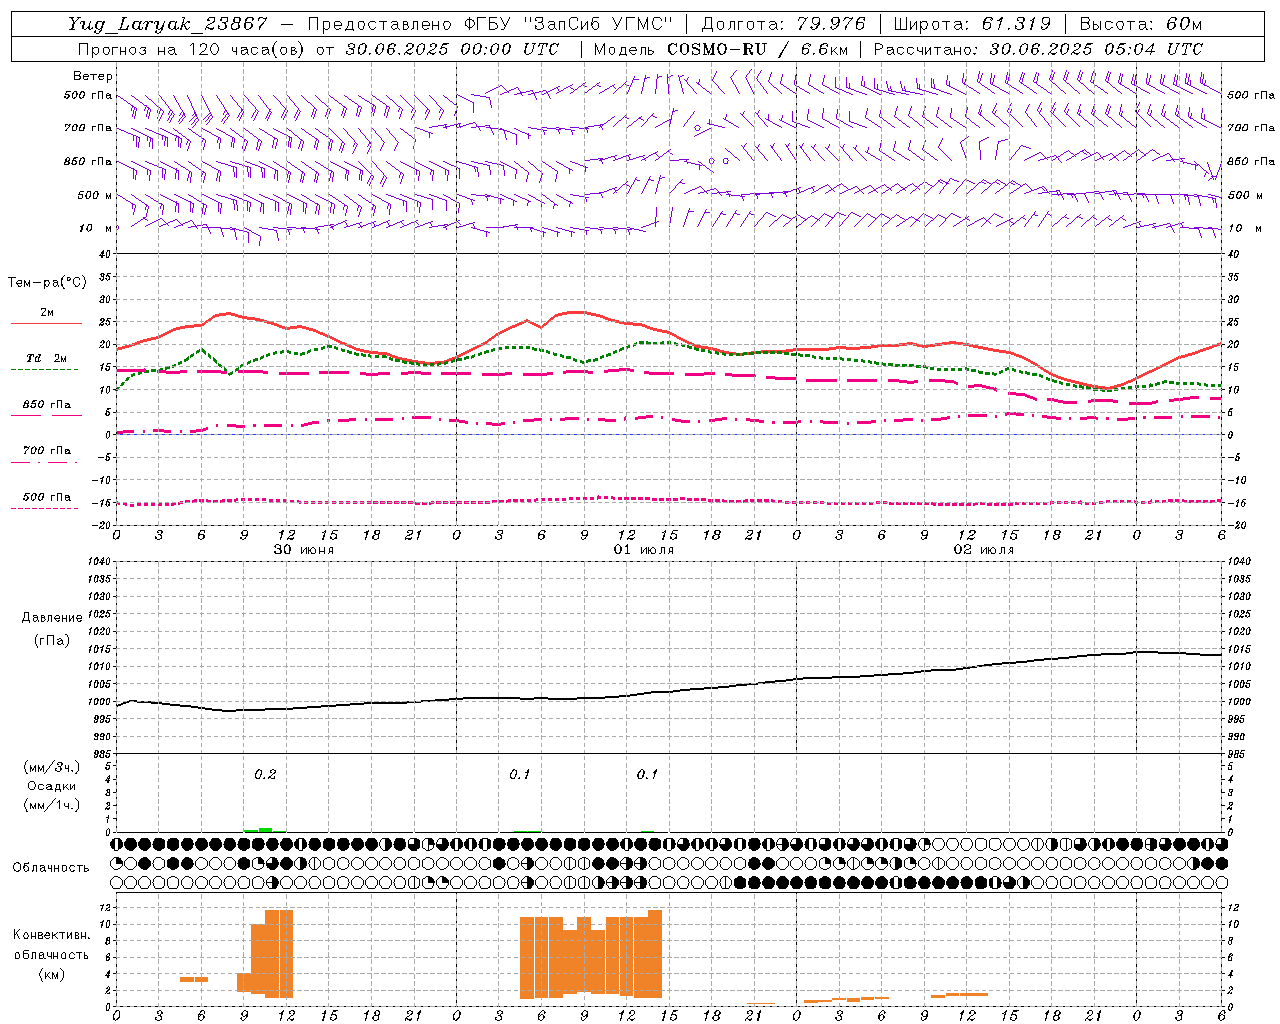Image resolution: width=1280 pixels, height=1024 pixels.
Task: Click the (км) unit label
Action: 52,974
